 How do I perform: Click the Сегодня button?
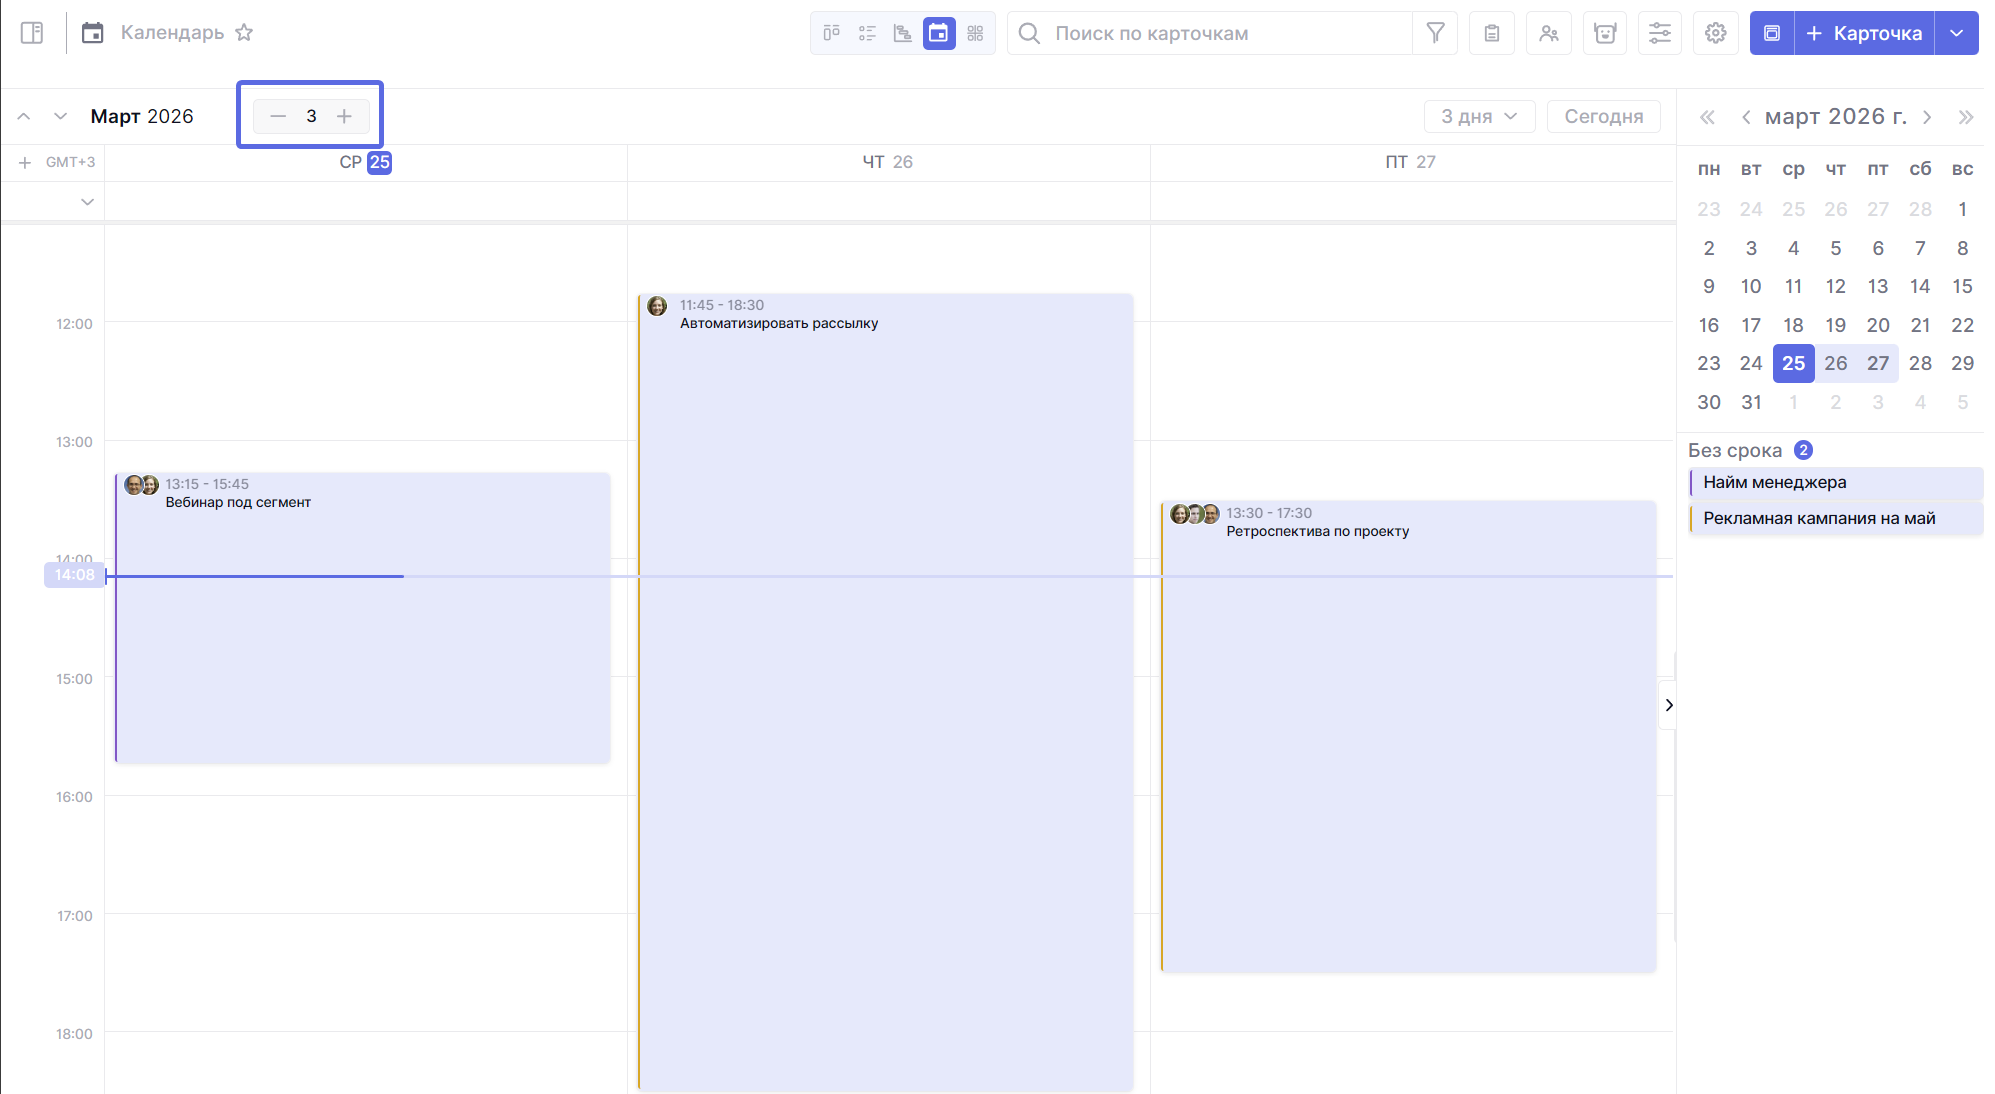[1603, 116]
